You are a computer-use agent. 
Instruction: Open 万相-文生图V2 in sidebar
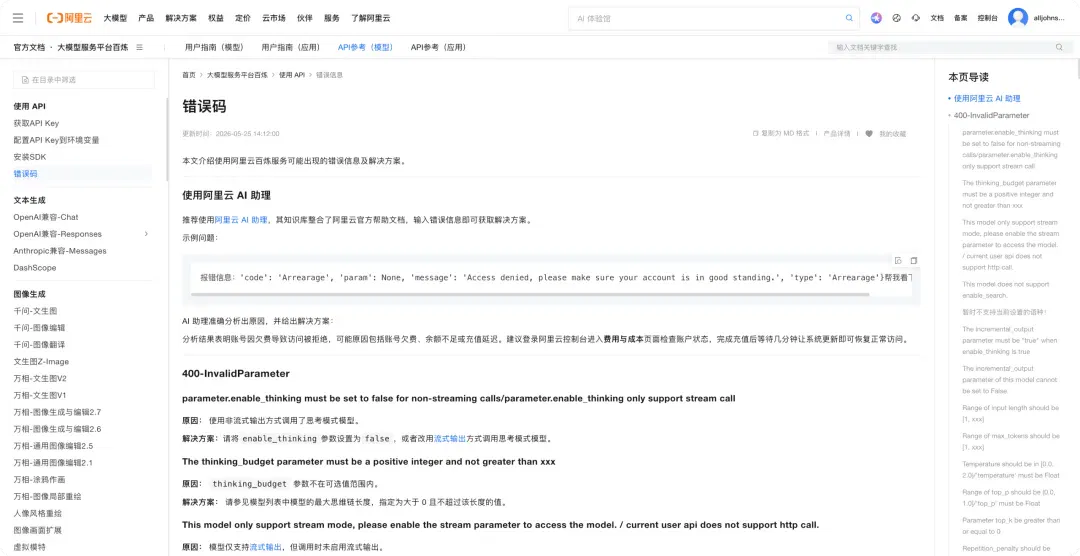click(x=40, y=378)
